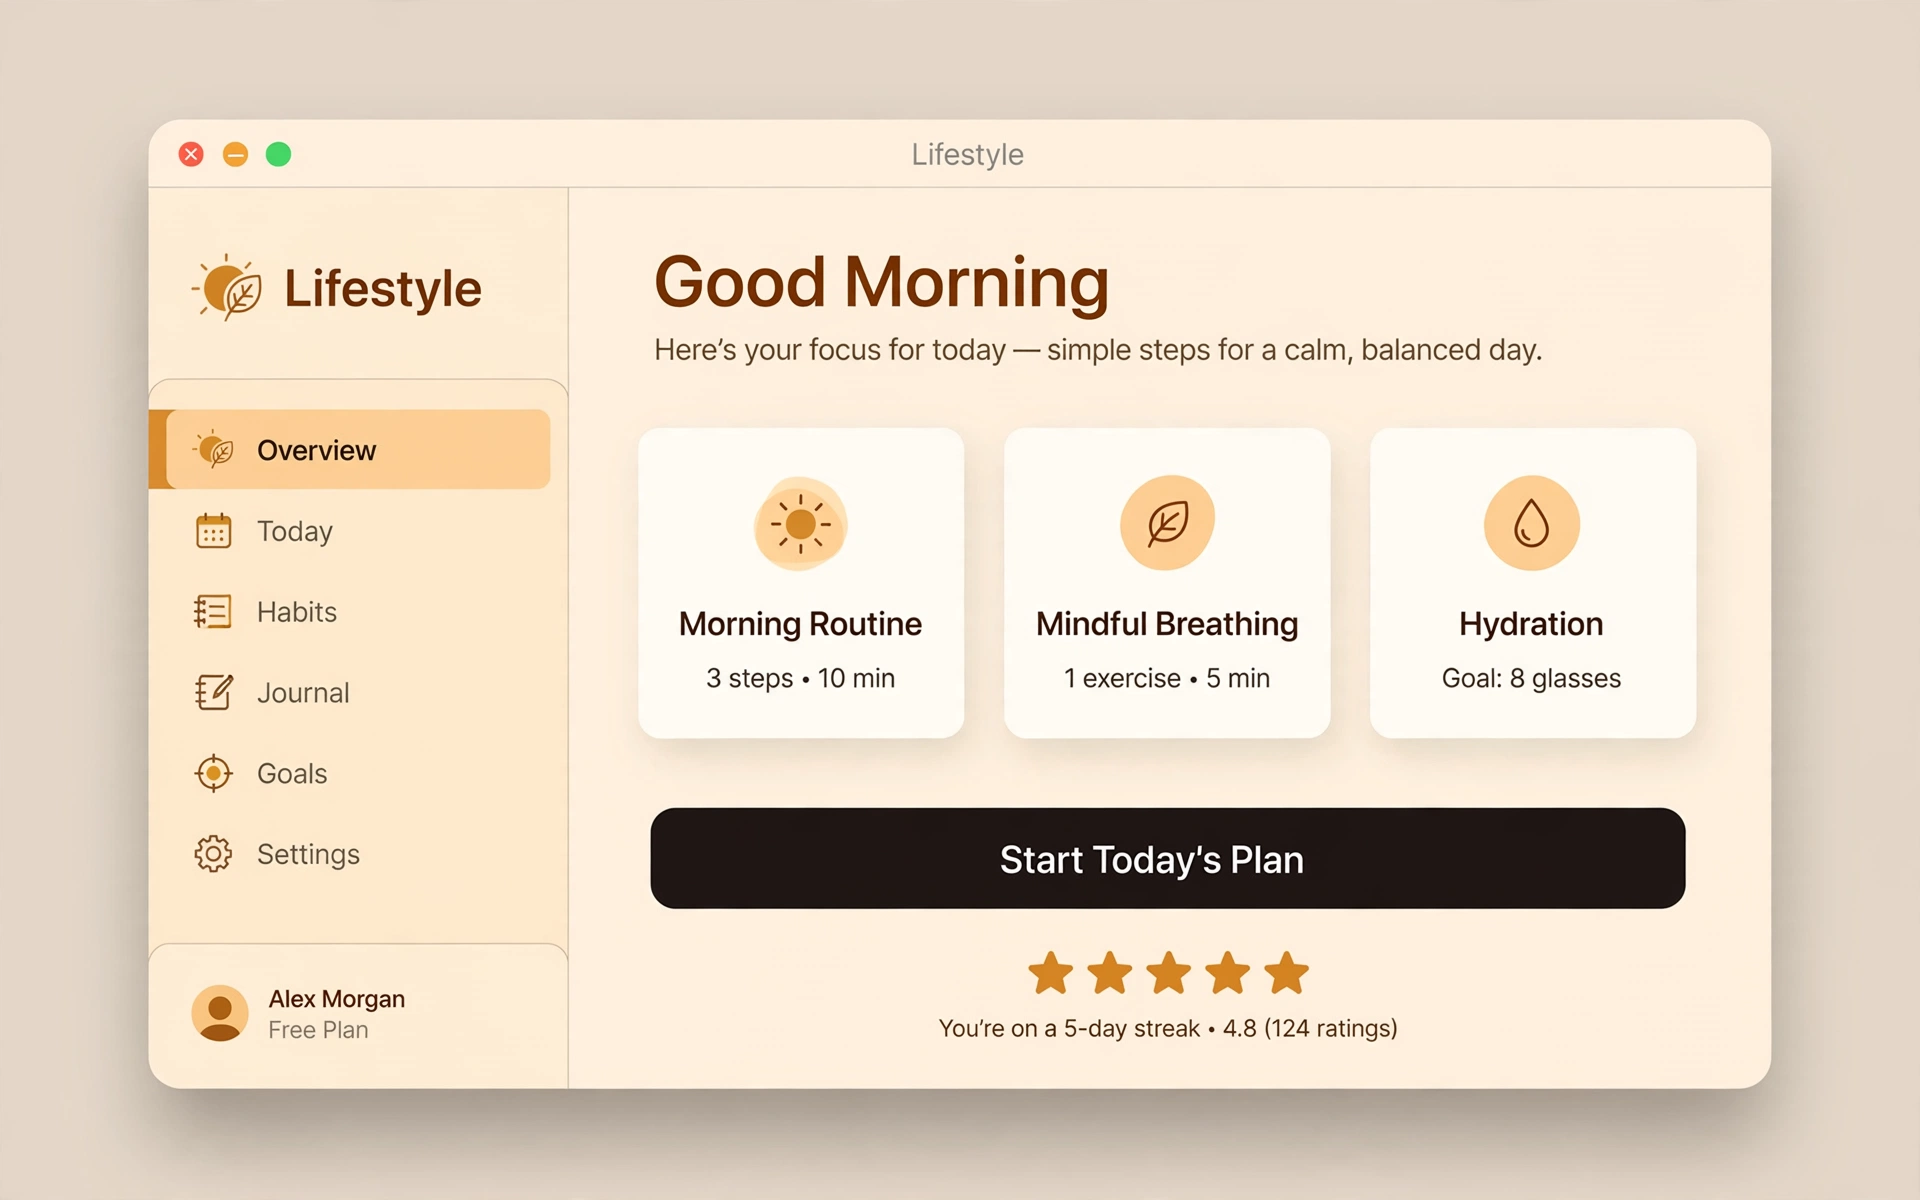Open the Hydration card title
Viewport: 1920px width, 1200px height.
click(1531, 624)
